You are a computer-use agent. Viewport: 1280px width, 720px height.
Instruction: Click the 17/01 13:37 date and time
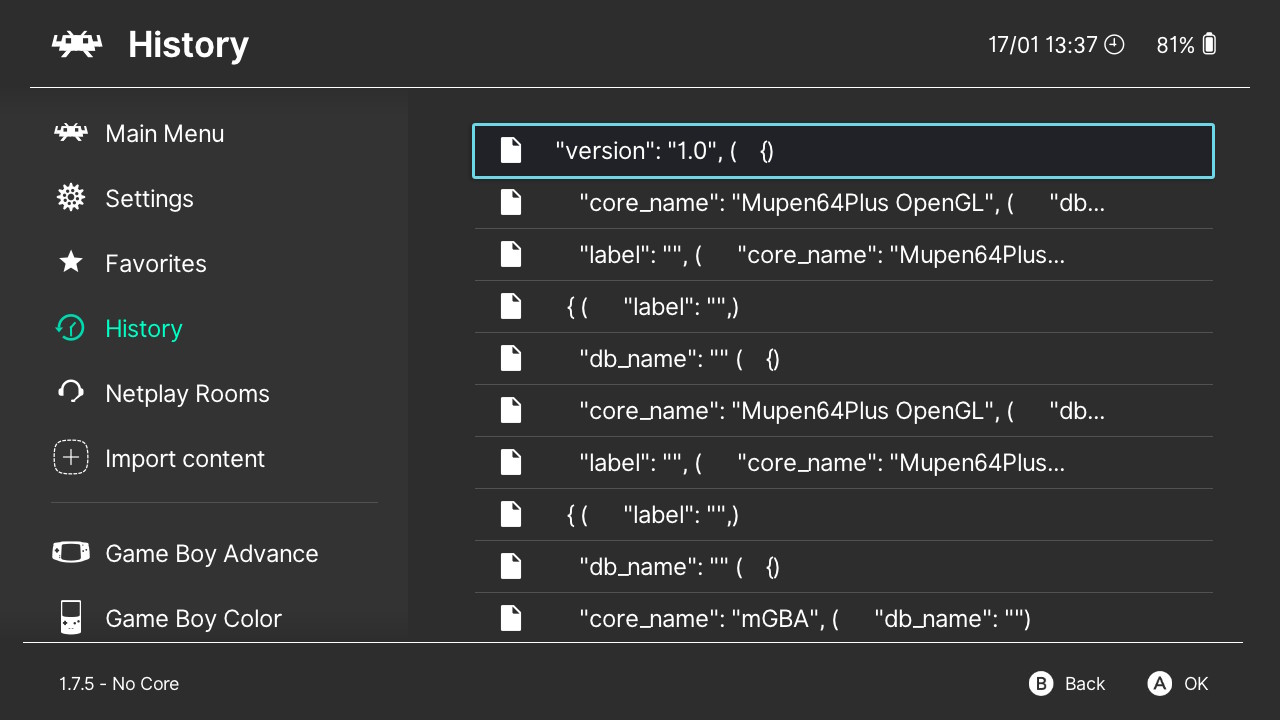point(1042,45)
